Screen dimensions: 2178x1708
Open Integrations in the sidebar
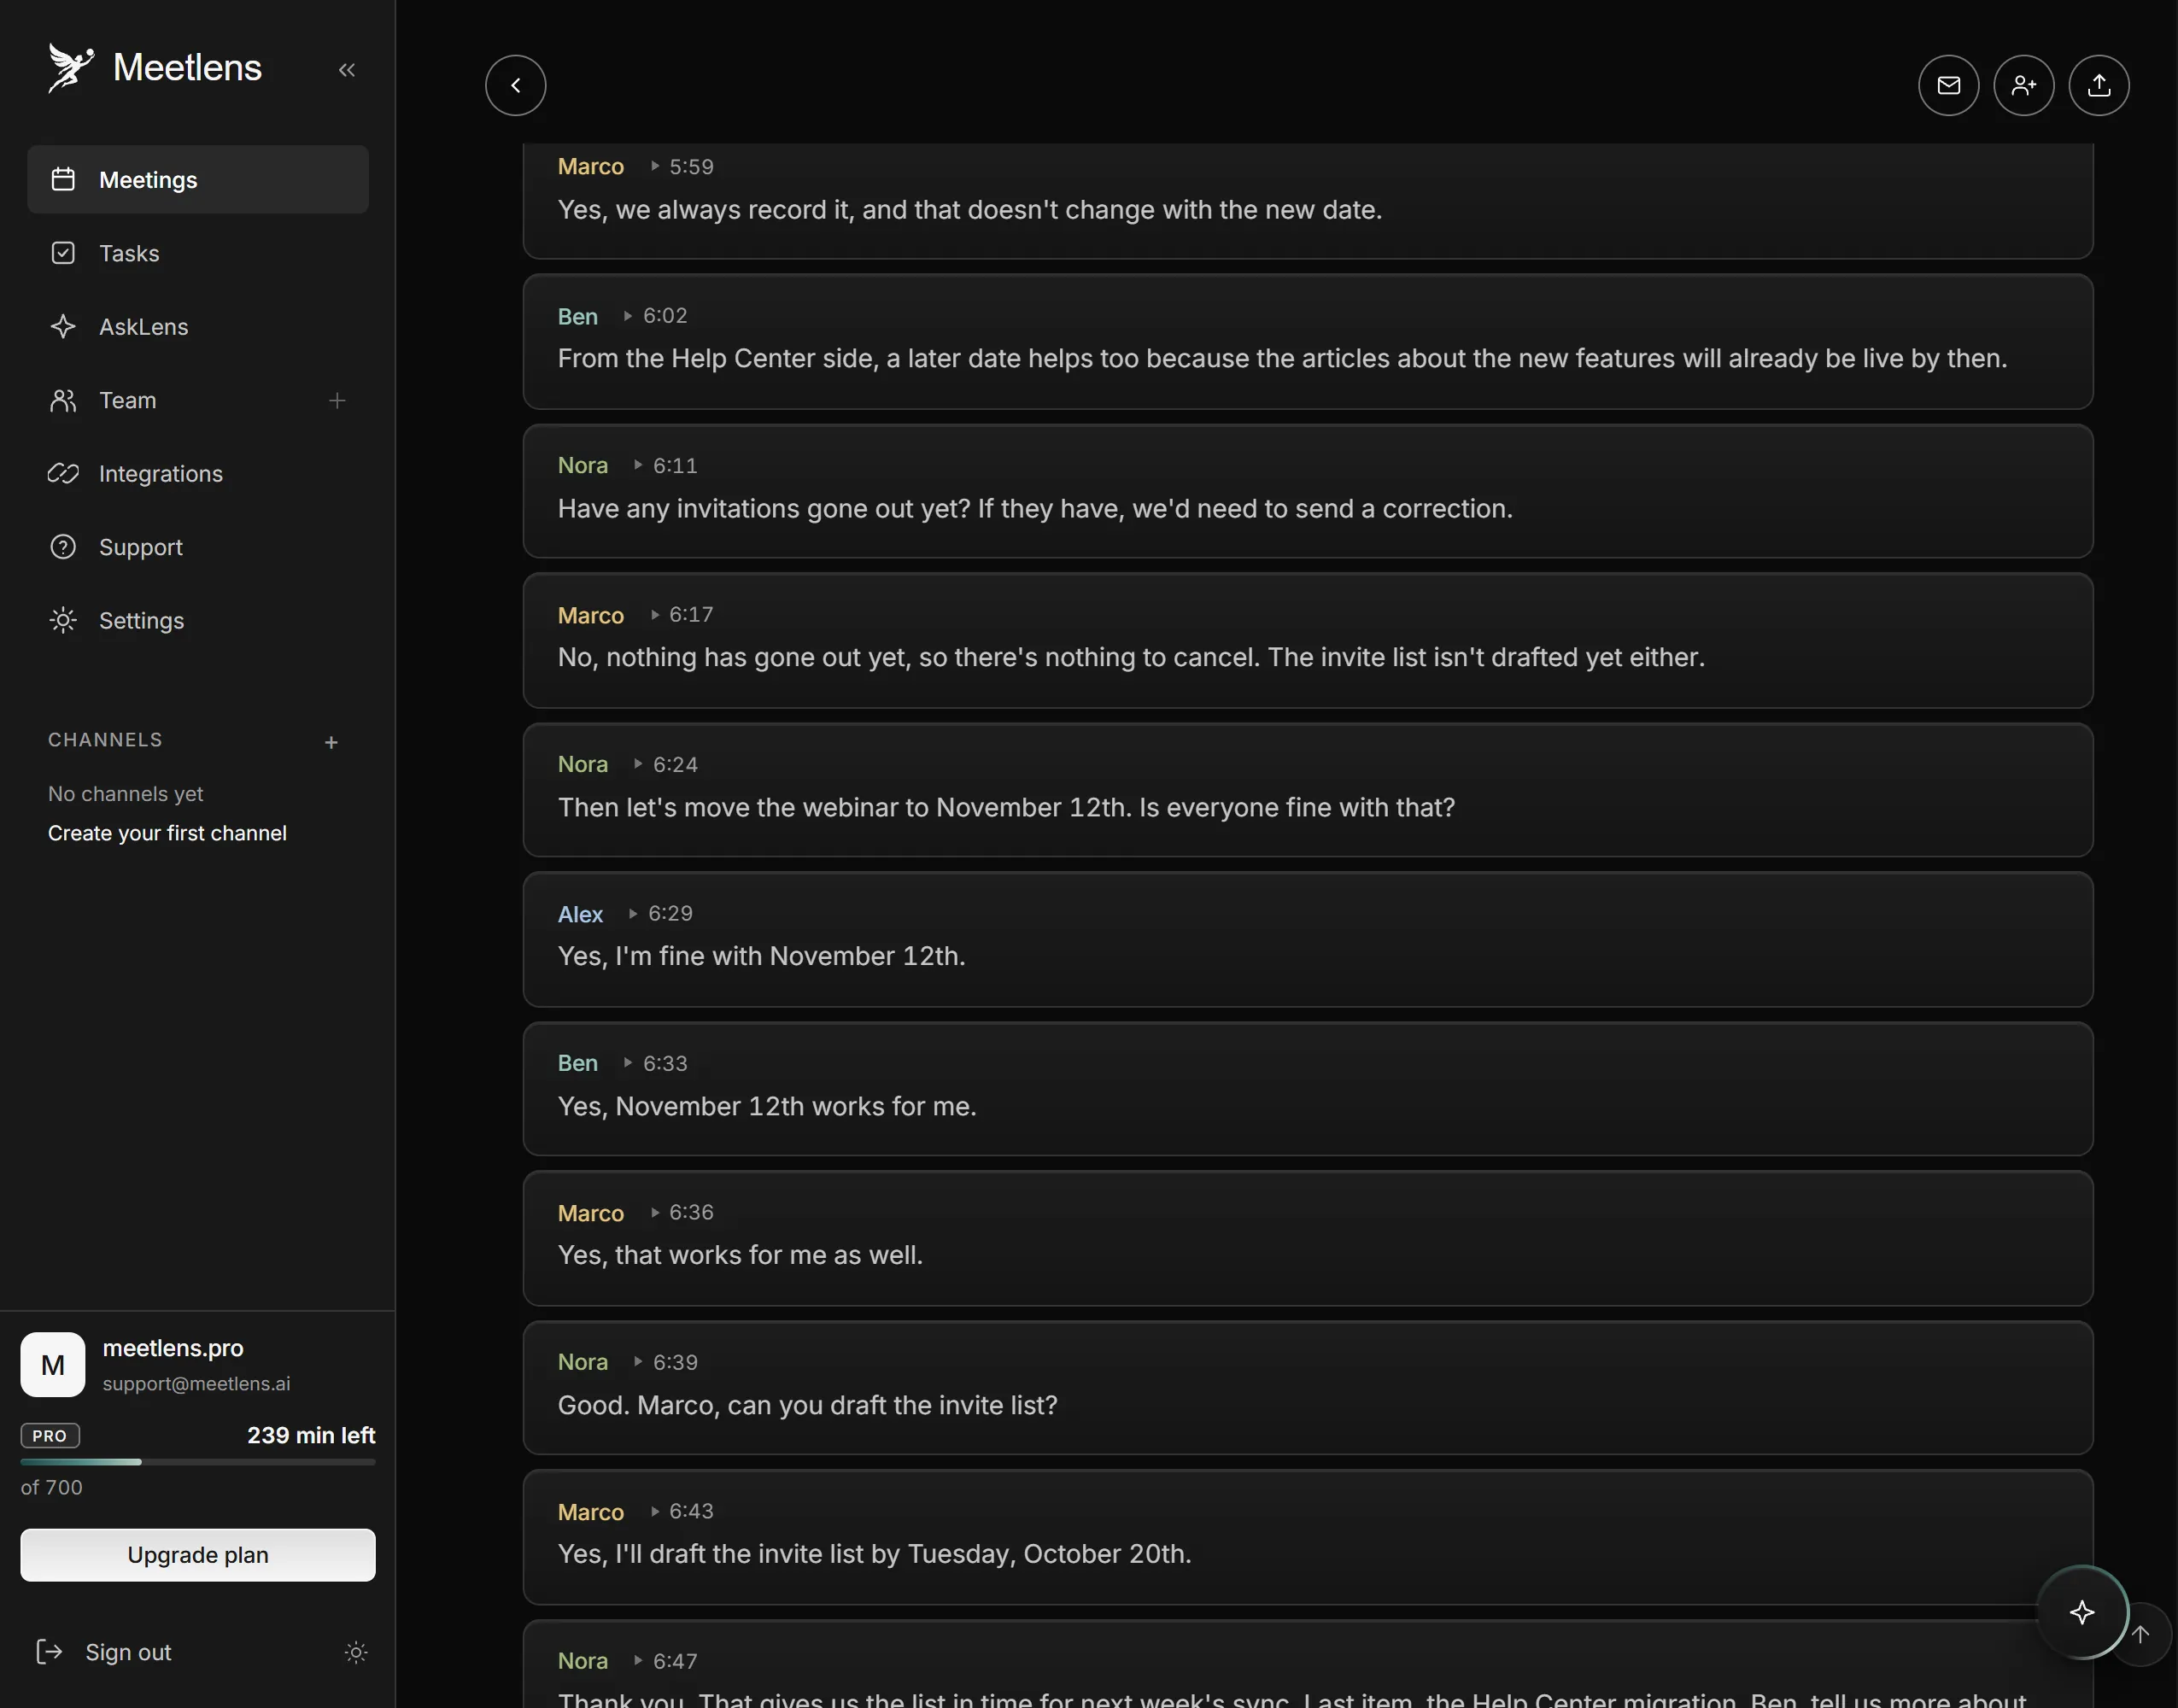click(x=198, y=473)
